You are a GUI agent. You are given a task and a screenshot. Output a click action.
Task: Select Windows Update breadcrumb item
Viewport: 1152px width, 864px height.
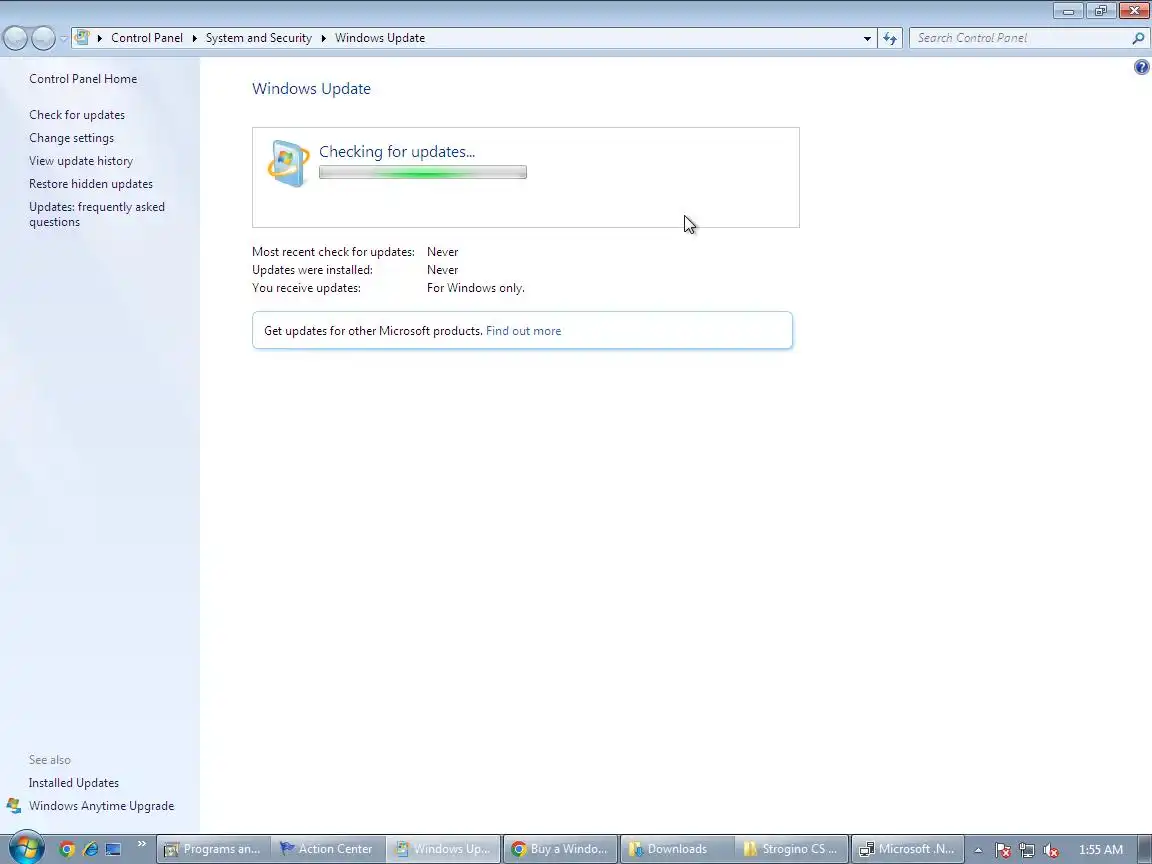pos(380,38)
